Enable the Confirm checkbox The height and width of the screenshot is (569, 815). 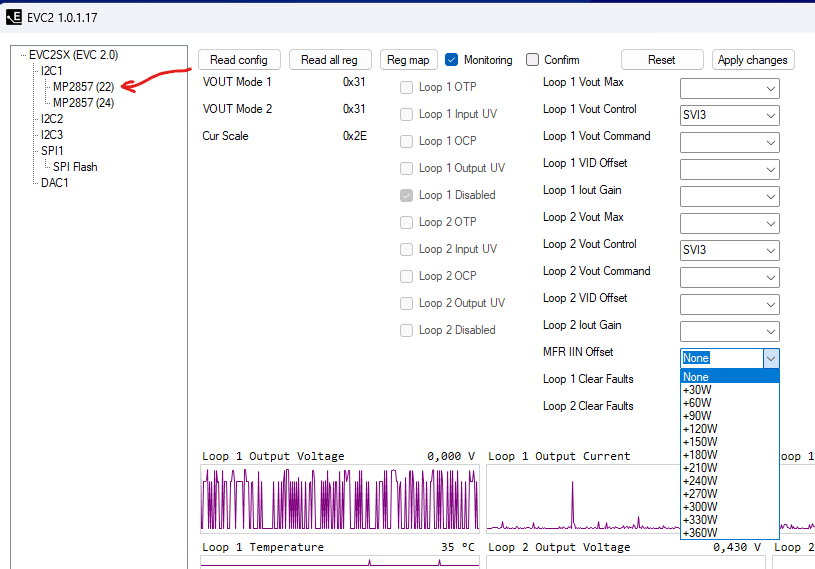click(532, 60)
